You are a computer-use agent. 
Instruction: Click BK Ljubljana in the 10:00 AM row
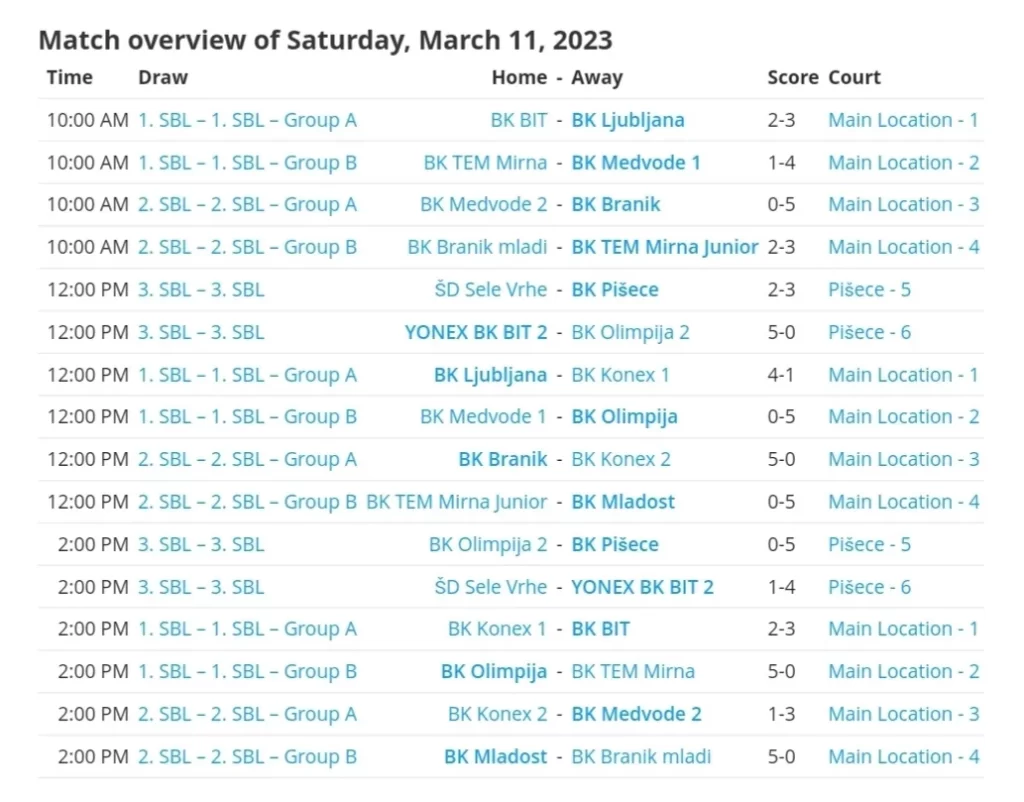point(628,120)
